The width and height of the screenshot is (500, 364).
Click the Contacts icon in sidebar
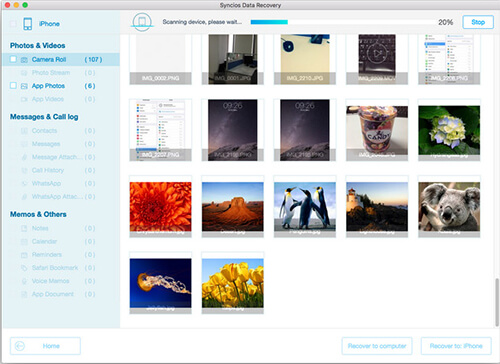[x=24, y=131]
